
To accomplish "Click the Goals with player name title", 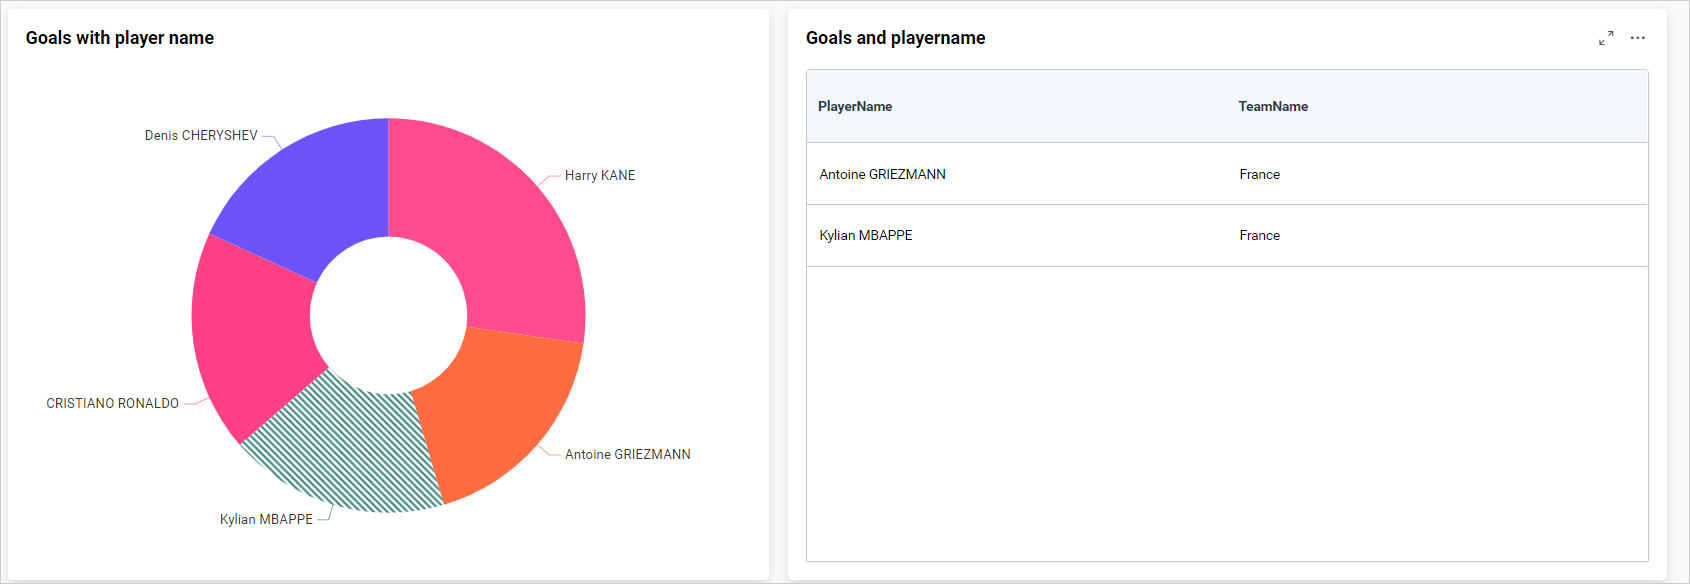I will (120, 38).
